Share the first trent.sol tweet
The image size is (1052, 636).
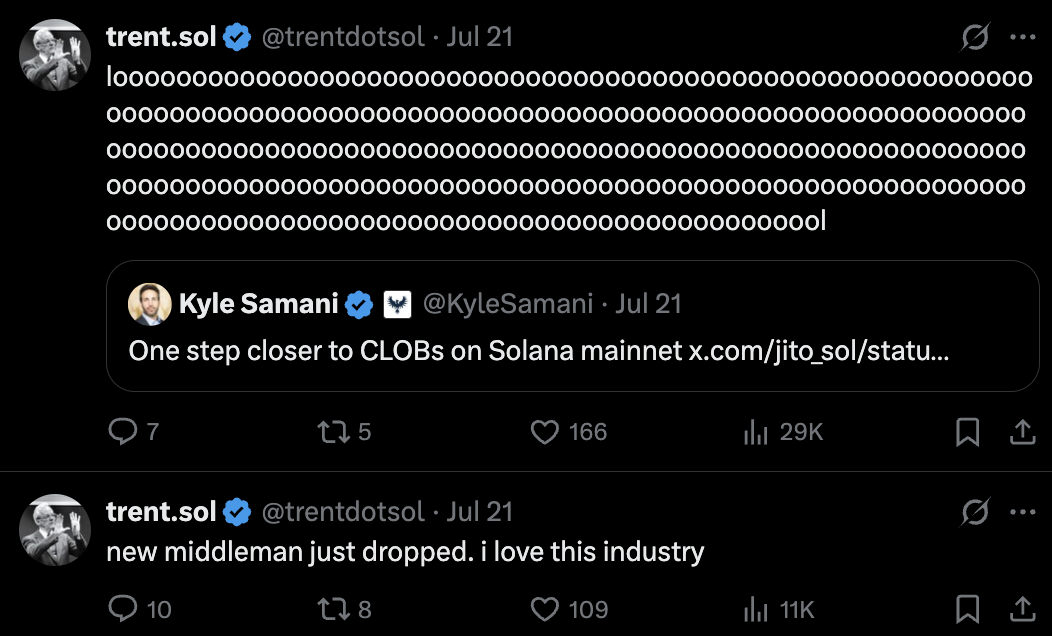1022,432
